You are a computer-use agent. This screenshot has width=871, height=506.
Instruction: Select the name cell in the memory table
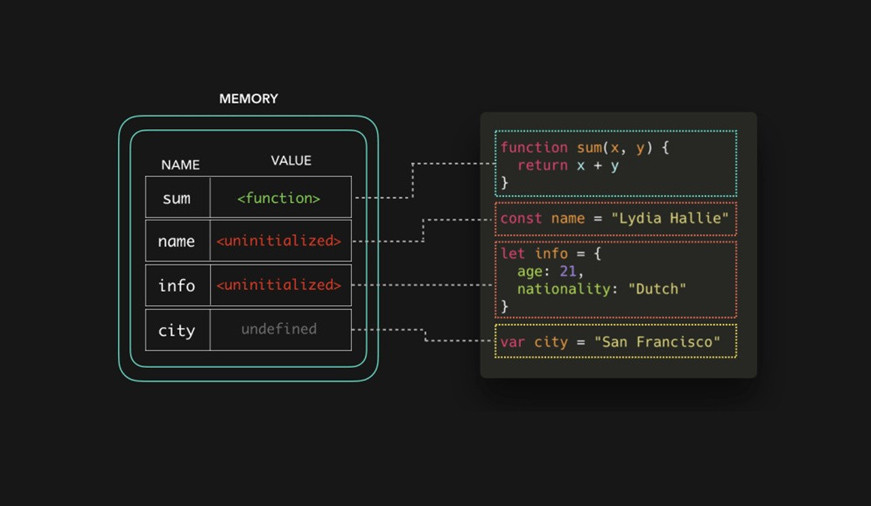[177, 241]
